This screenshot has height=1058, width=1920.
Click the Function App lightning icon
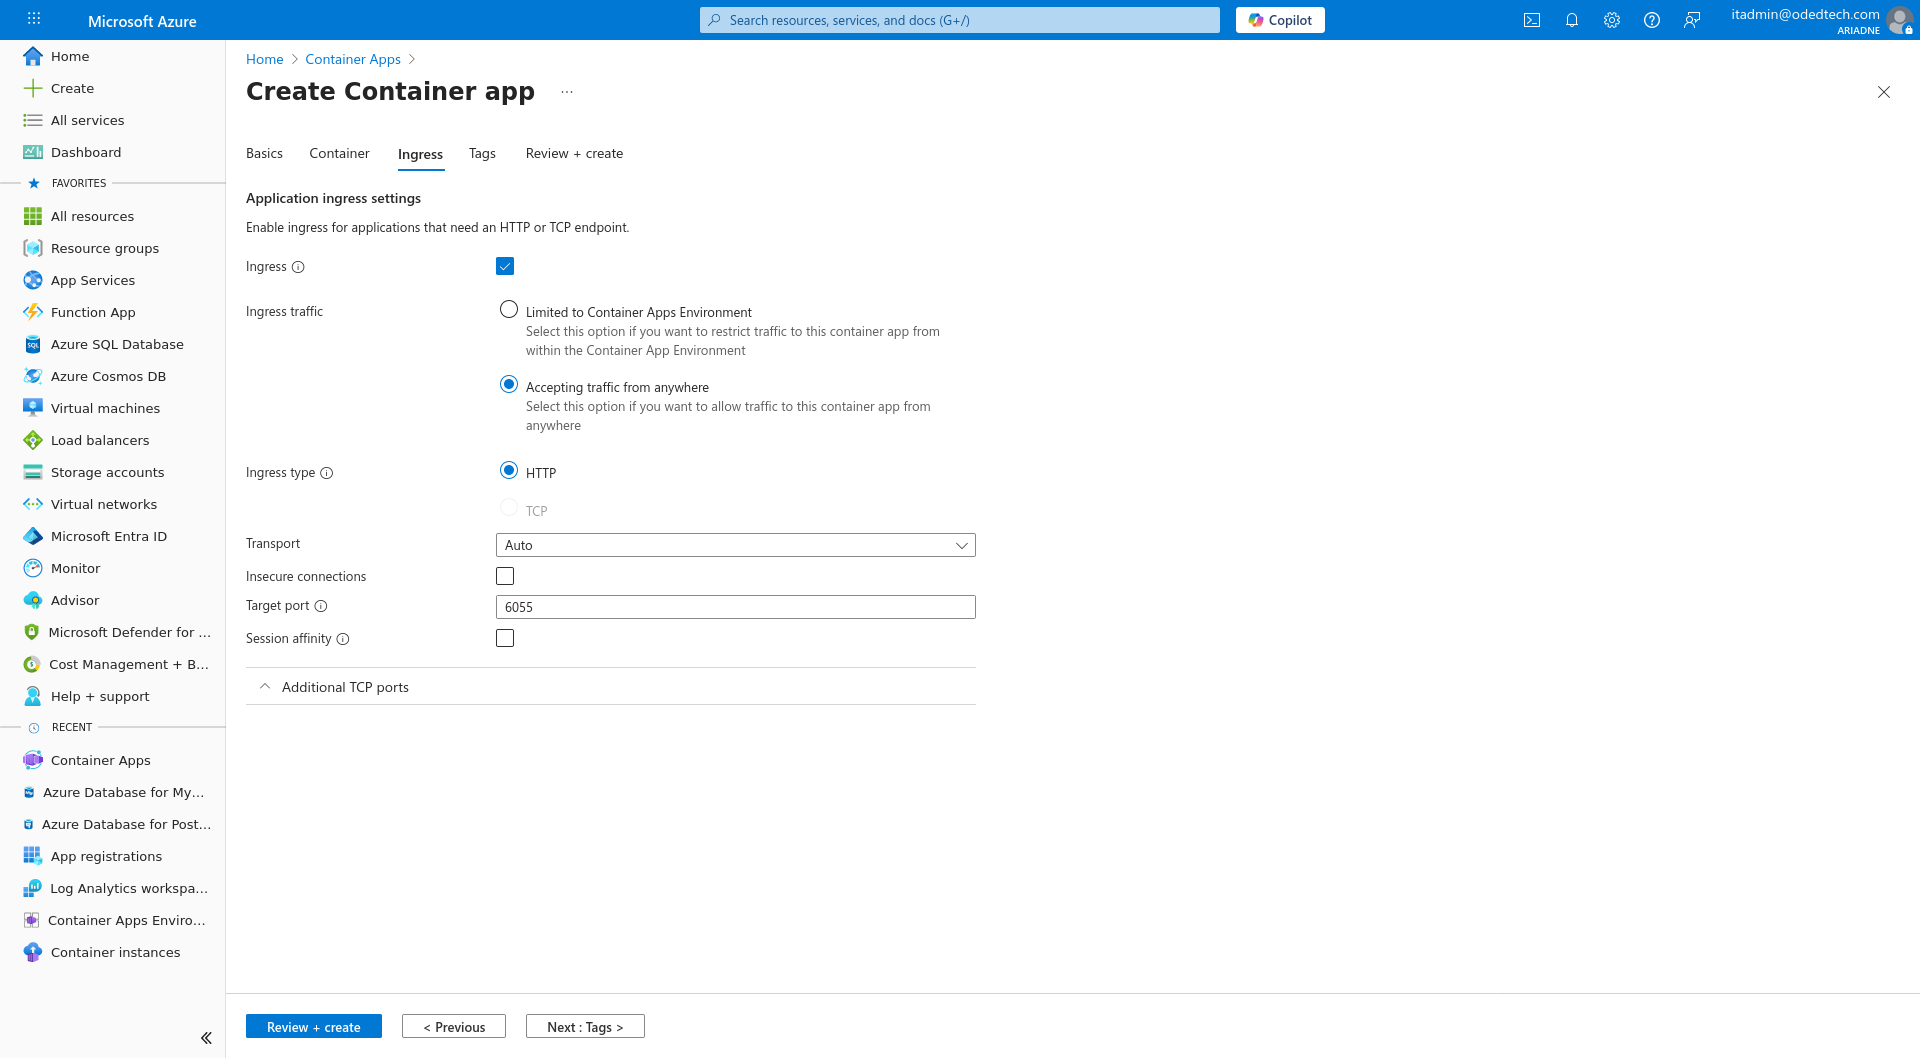[x=33, y=312]
